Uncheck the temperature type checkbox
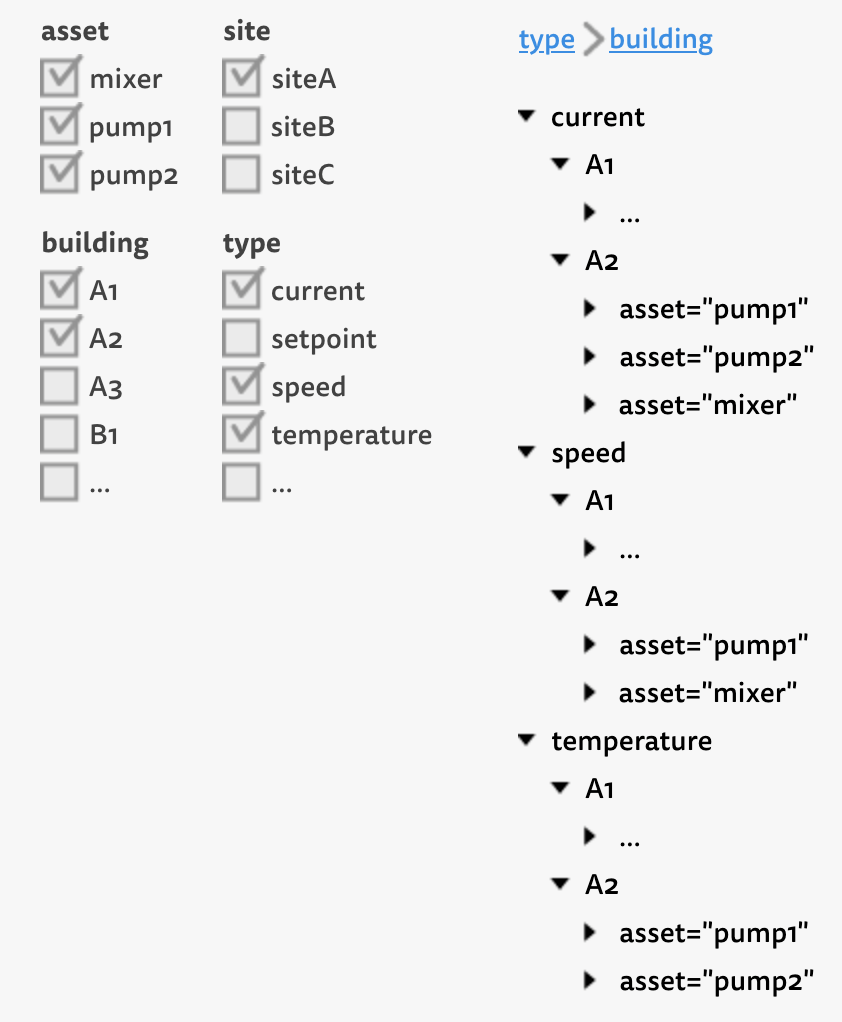The height and width of the screenshot is (1022, 842). (241, 434)
